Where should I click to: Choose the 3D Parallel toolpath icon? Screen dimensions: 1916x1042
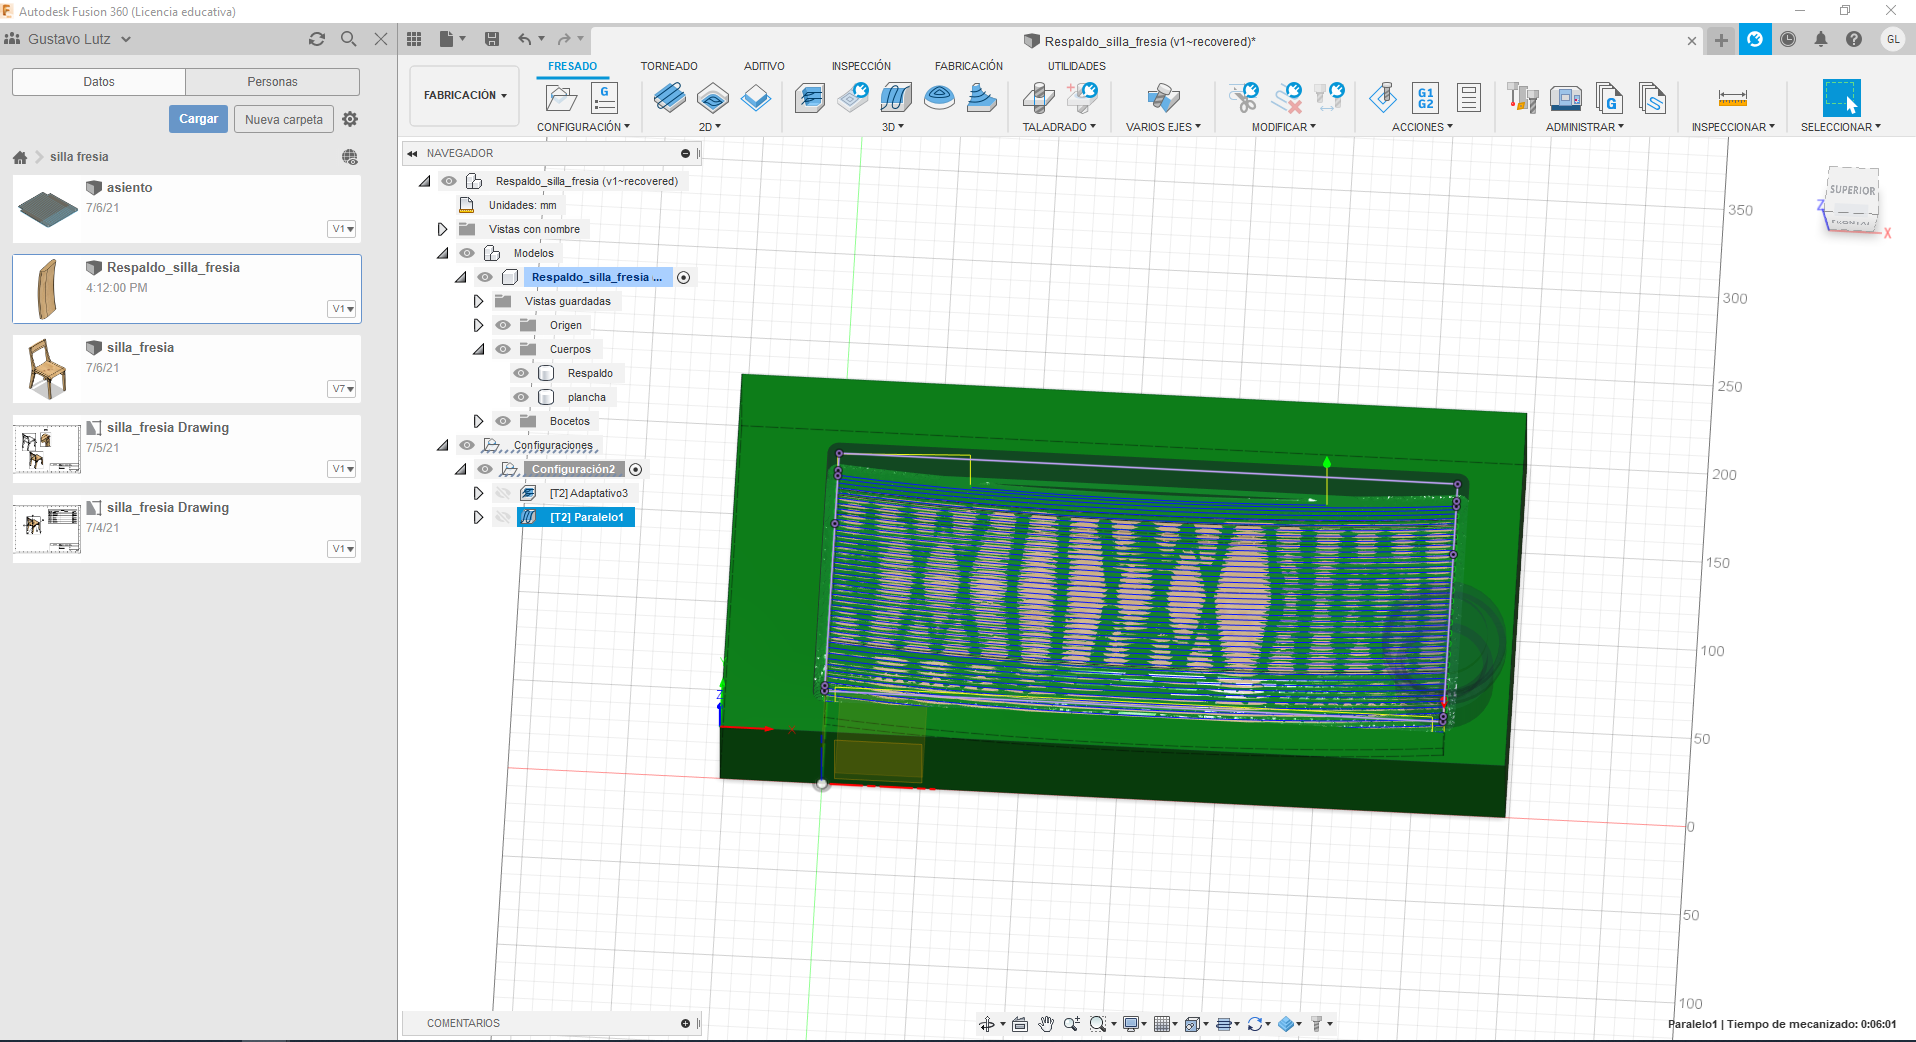tap(896, 98)
